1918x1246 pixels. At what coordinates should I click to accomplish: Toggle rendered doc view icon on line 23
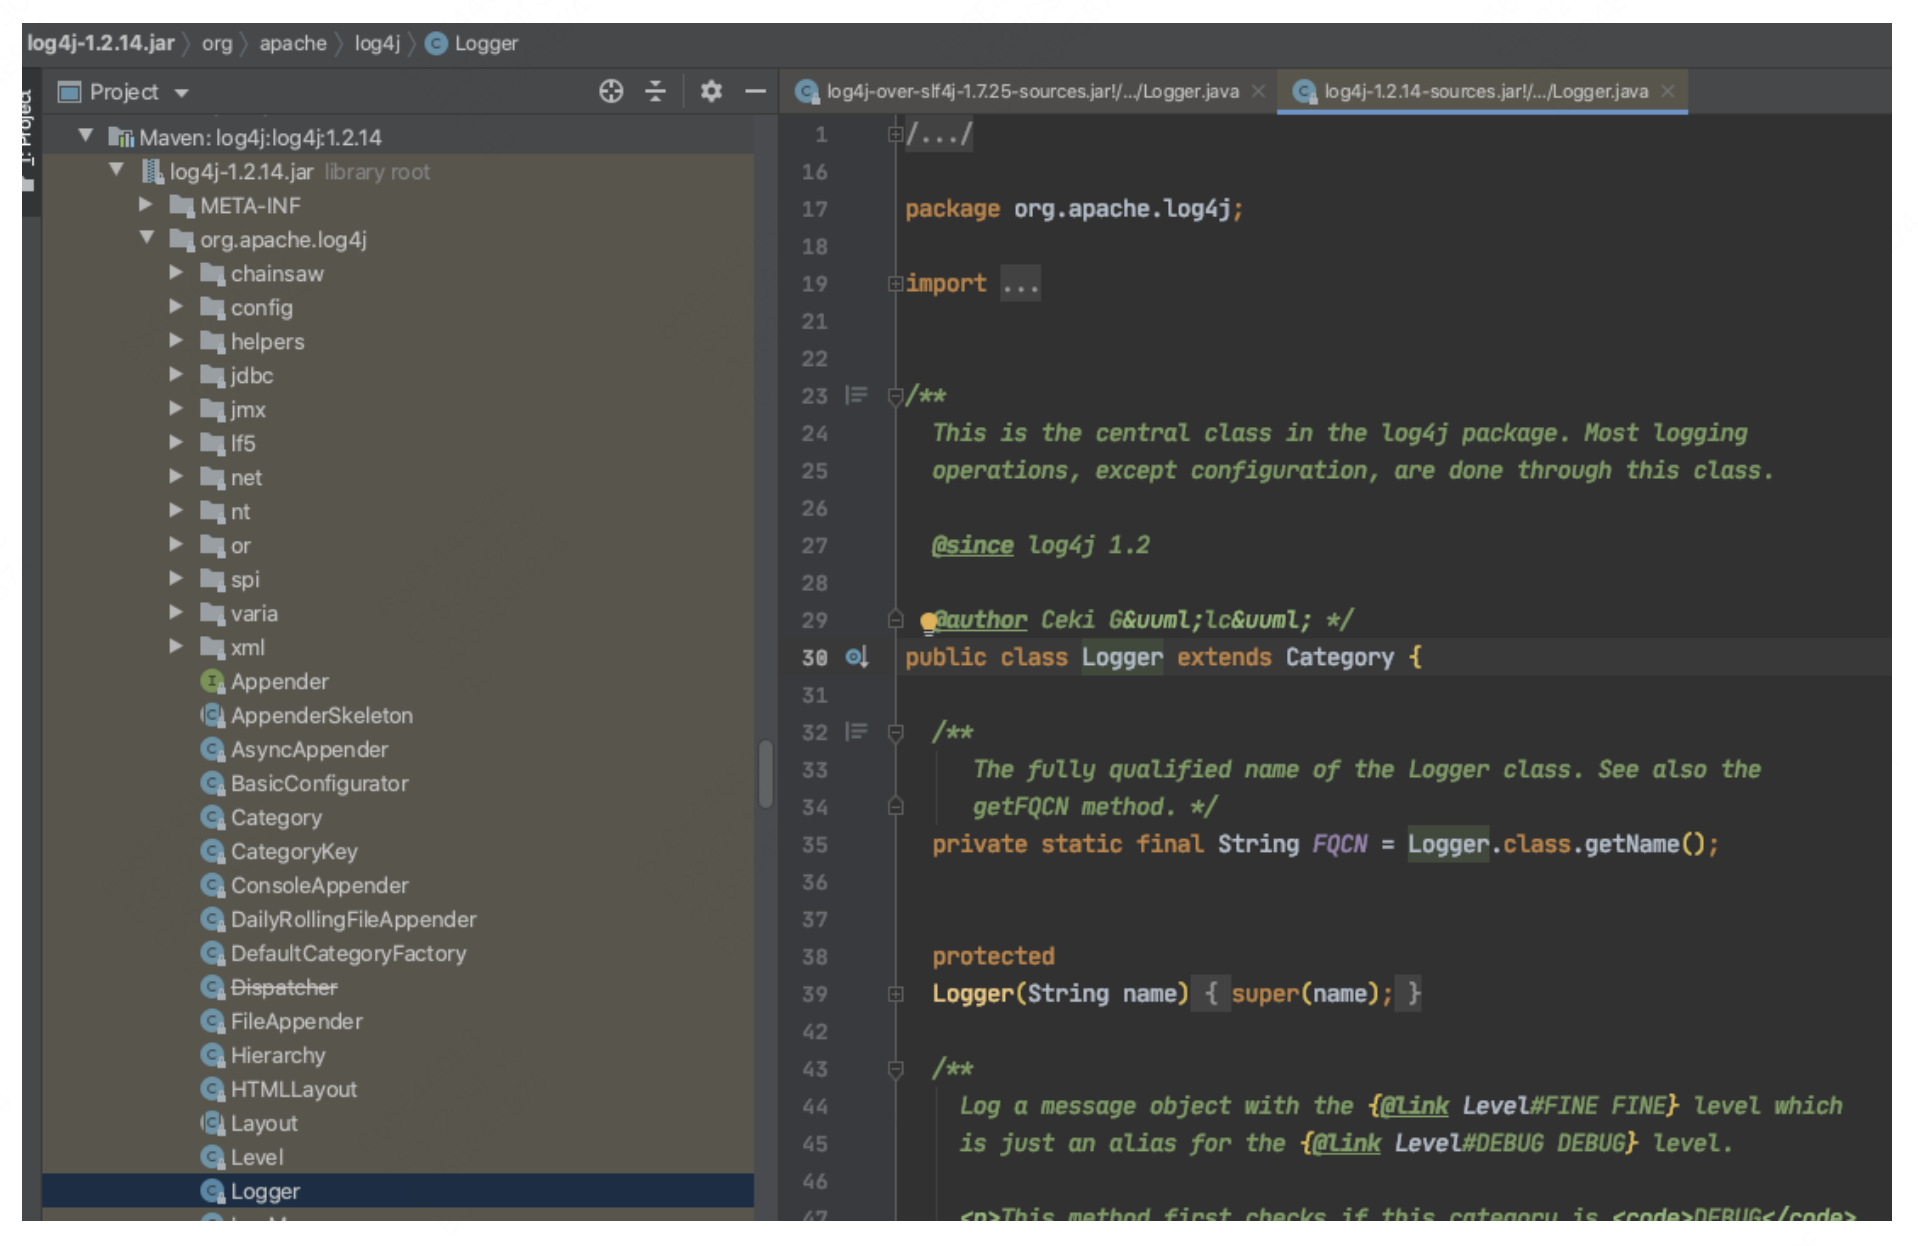click(856, 395)
